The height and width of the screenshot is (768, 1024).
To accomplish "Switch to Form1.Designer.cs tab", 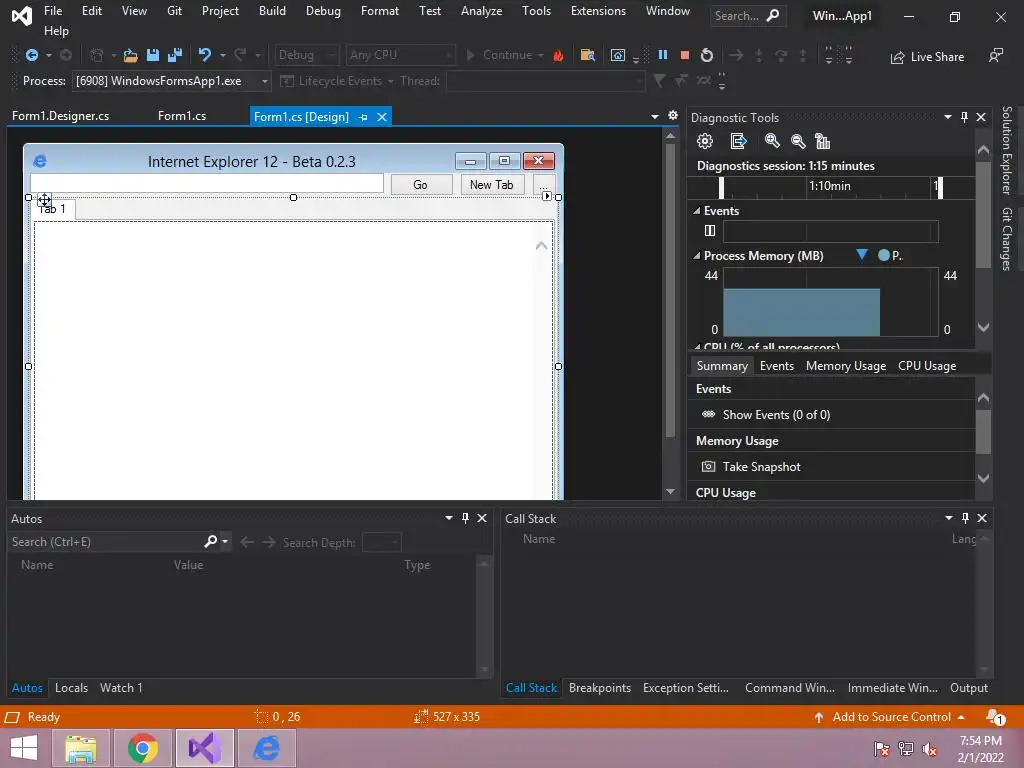I will [61, 116].
